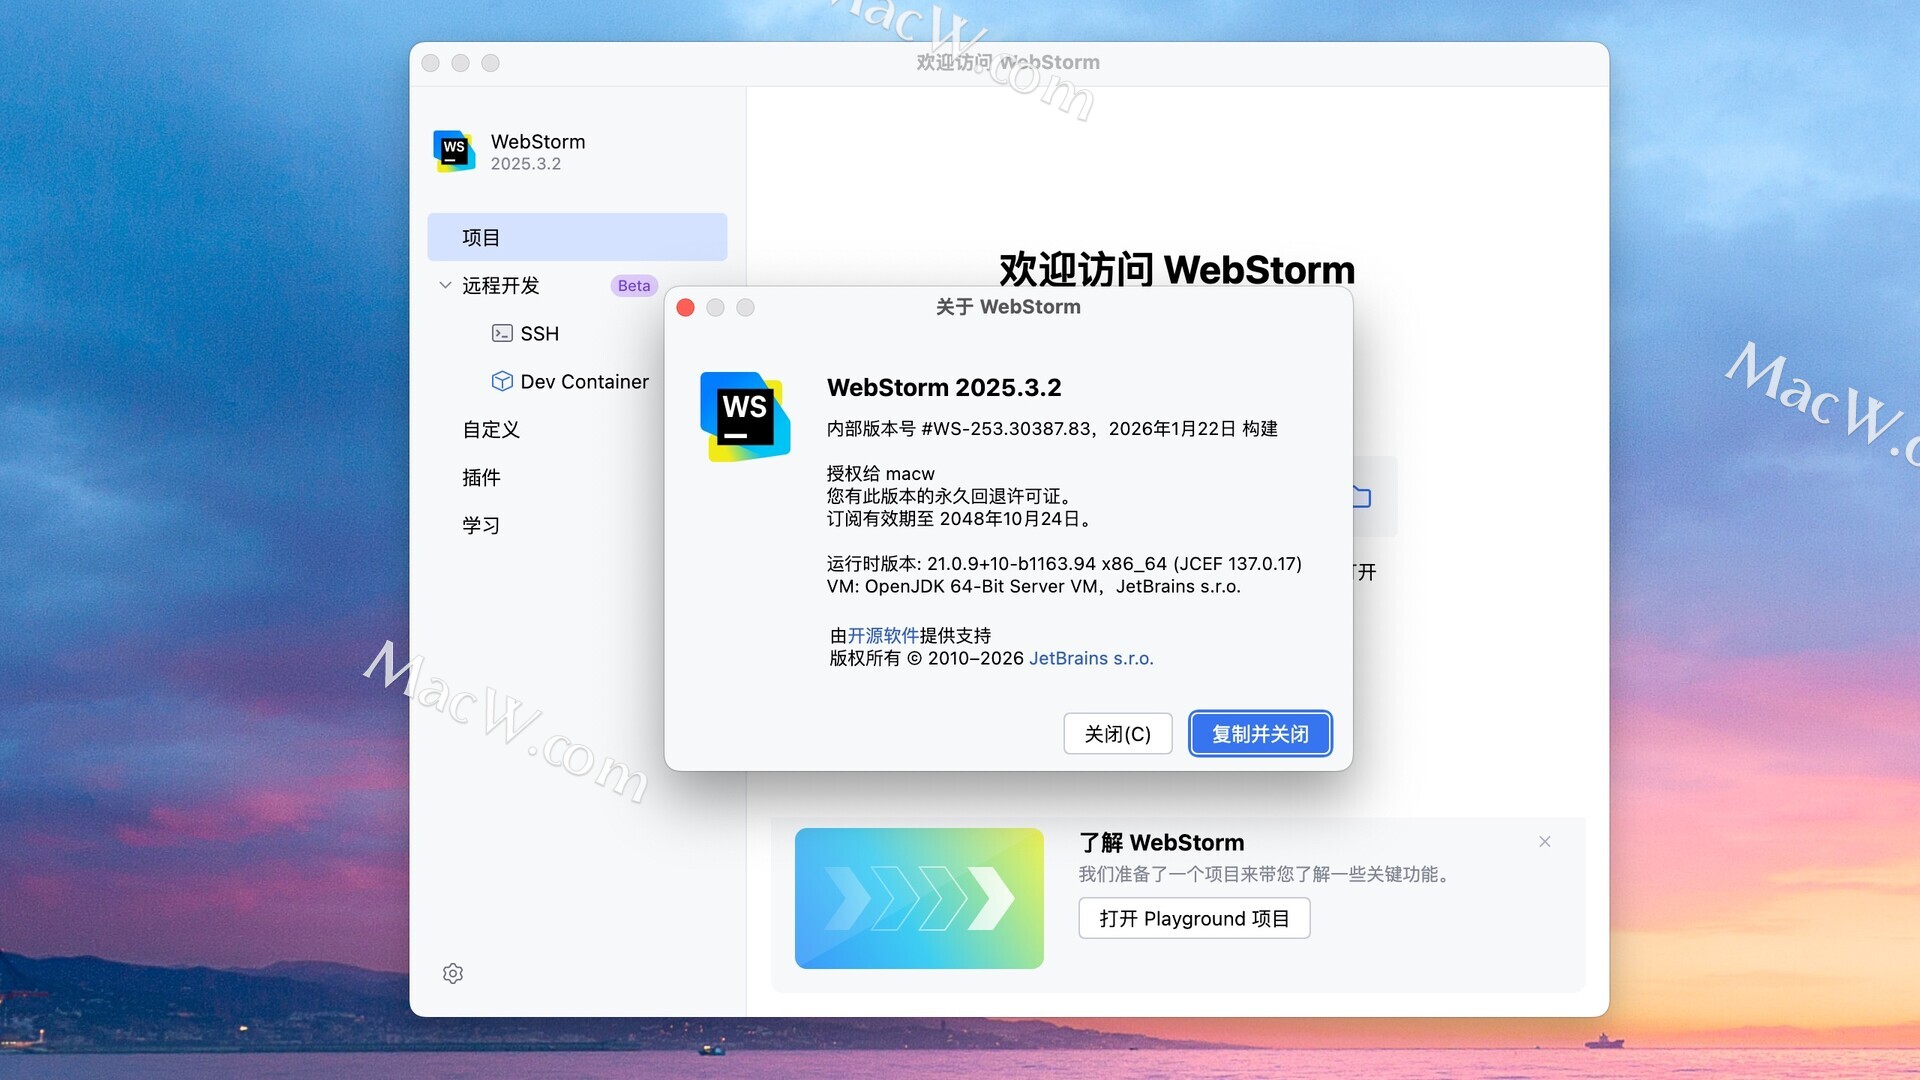Open the 插件 section
The height and width of the screenshot is (1080, 1920).
481,477
